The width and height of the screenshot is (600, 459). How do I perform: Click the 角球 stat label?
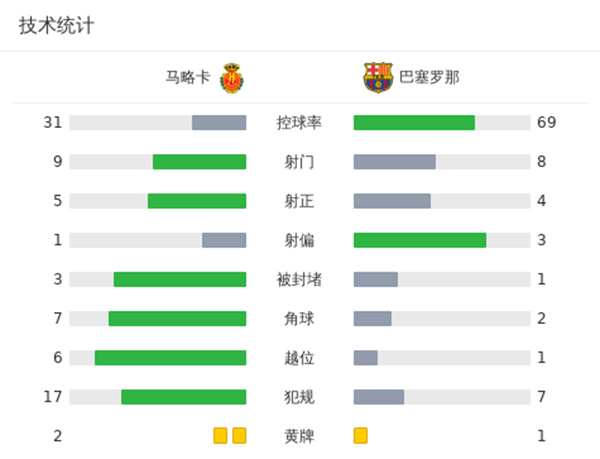click(299, 319)
